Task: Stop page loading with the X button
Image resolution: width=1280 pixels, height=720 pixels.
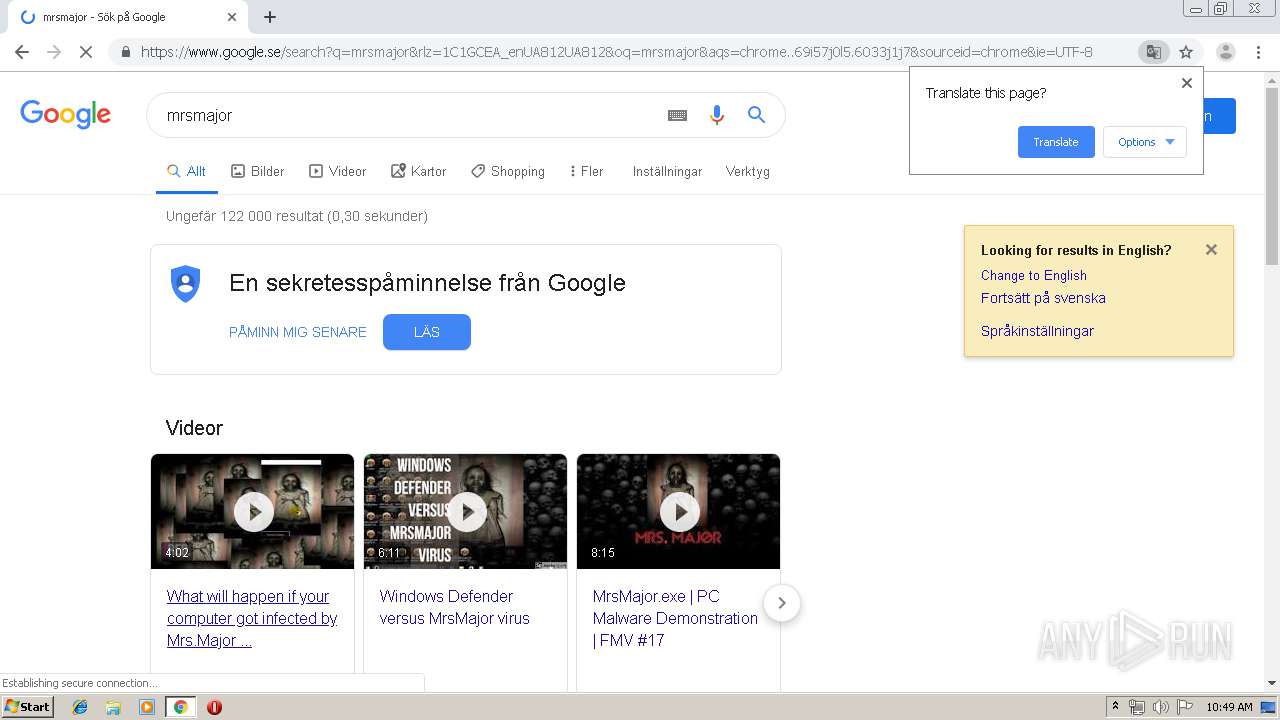Action: click(86, 52)
